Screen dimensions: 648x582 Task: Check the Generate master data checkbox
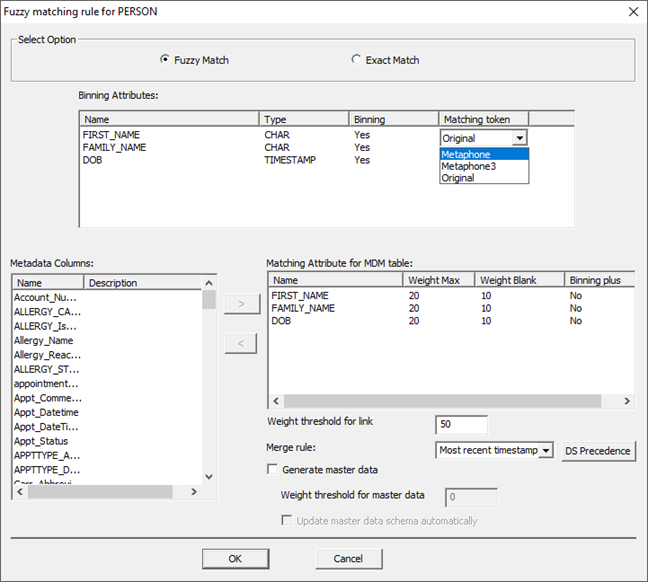[272, 470]
